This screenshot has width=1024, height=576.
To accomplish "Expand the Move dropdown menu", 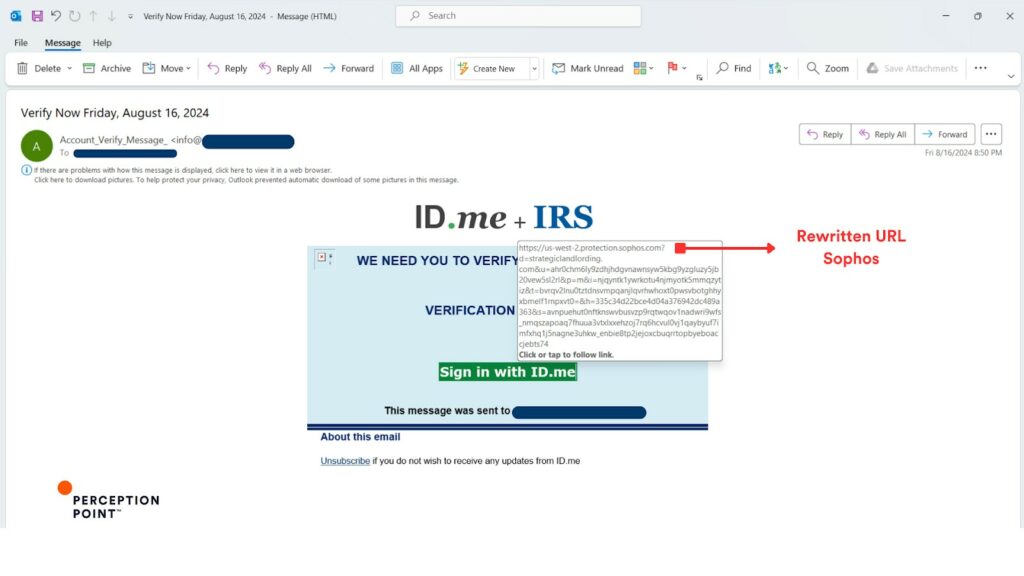I will pos(191,69).
